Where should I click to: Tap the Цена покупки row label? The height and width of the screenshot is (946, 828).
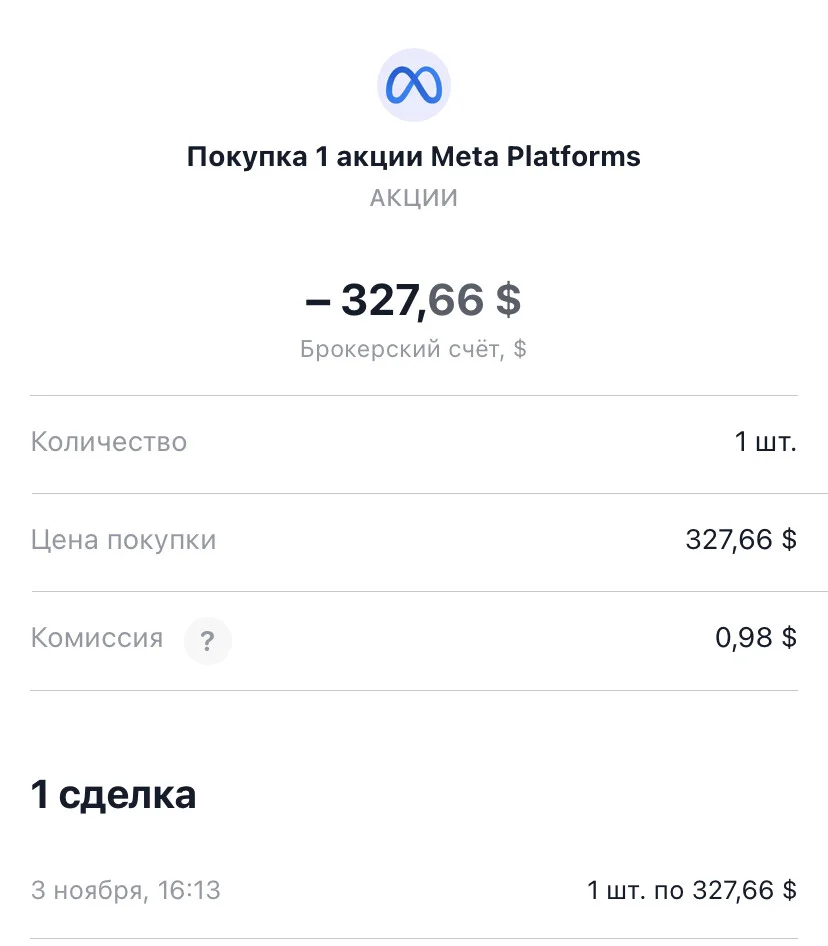124,540
